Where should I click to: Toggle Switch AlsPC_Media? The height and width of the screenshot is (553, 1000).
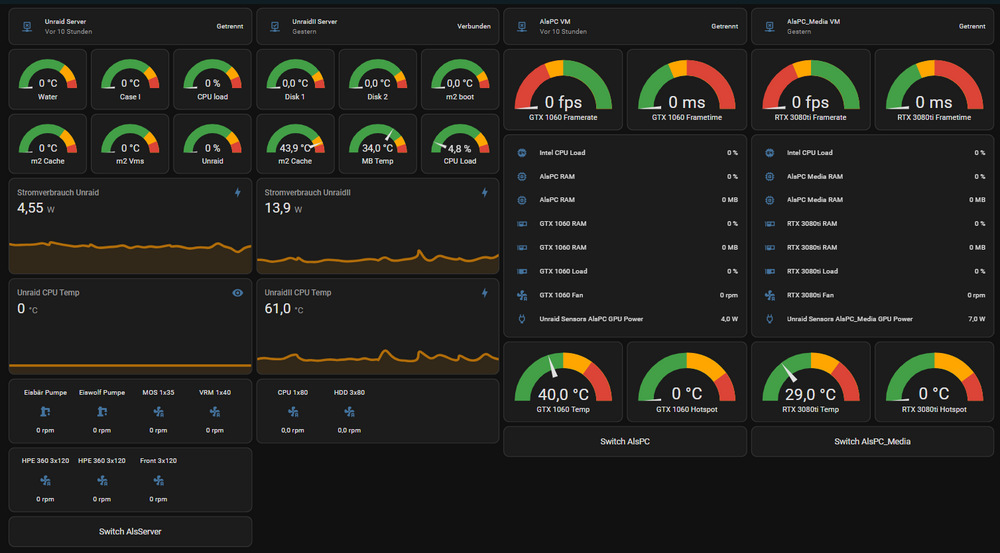(872, 441)
